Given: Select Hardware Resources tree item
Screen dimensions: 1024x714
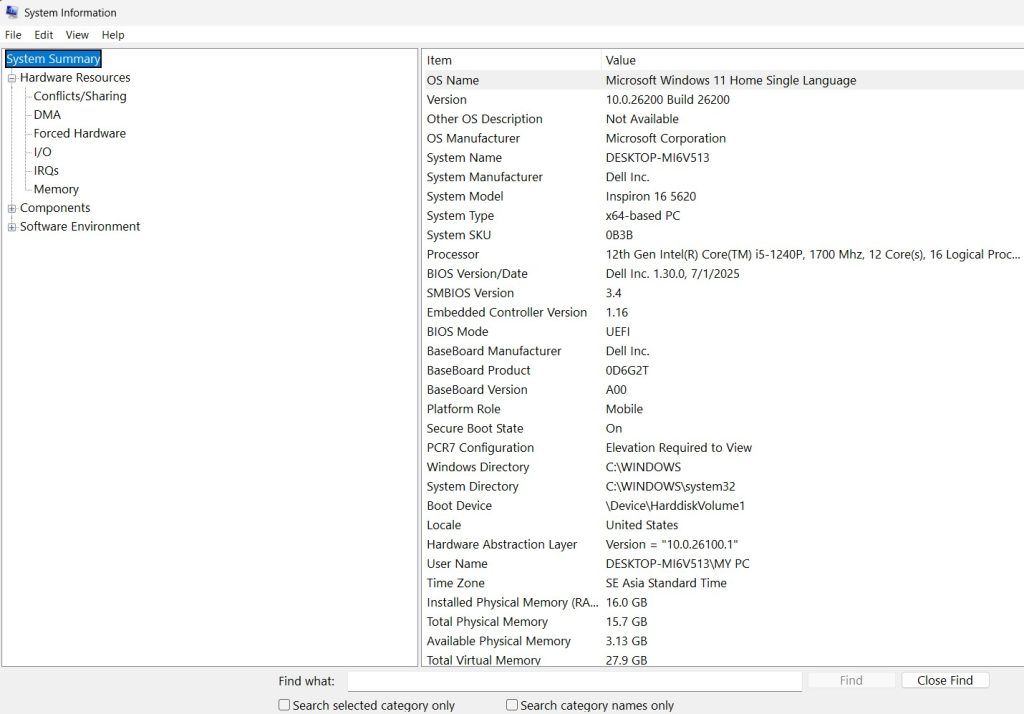Looking at the screenshot, I should (75, 77).
